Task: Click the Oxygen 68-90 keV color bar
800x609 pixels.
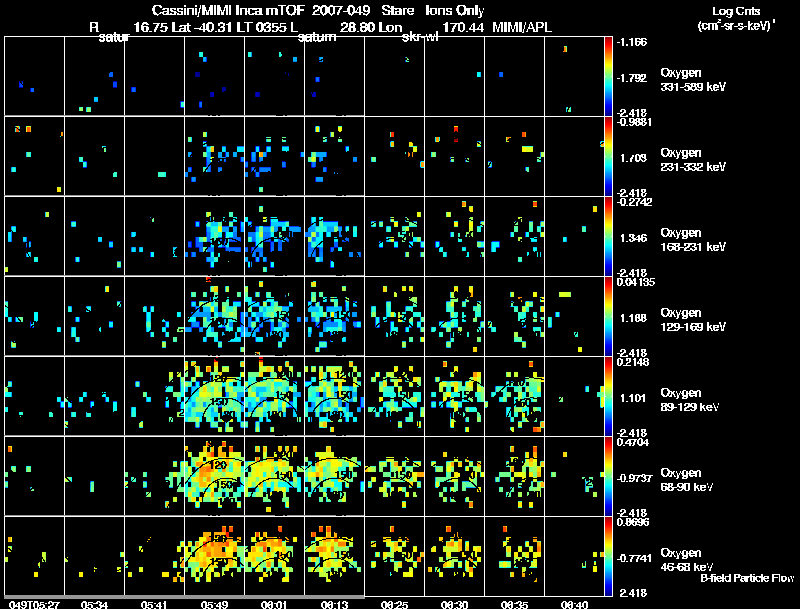Action: tap(608, 476)
